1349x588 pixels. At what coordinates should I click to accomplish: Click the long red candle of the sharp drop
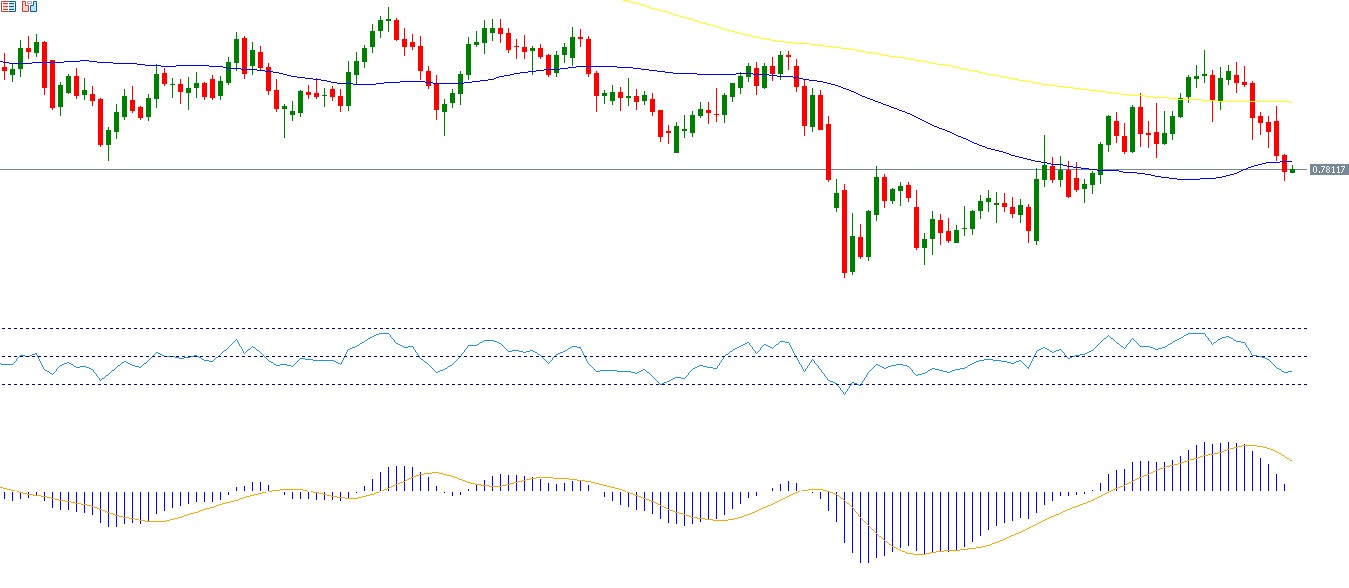pyautogui.click(x=828, y=150)
